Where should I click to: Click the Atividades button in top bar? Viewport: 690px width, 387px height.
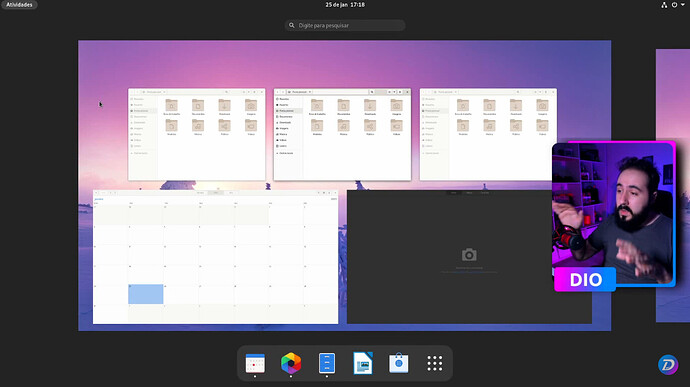coord(19,5)
